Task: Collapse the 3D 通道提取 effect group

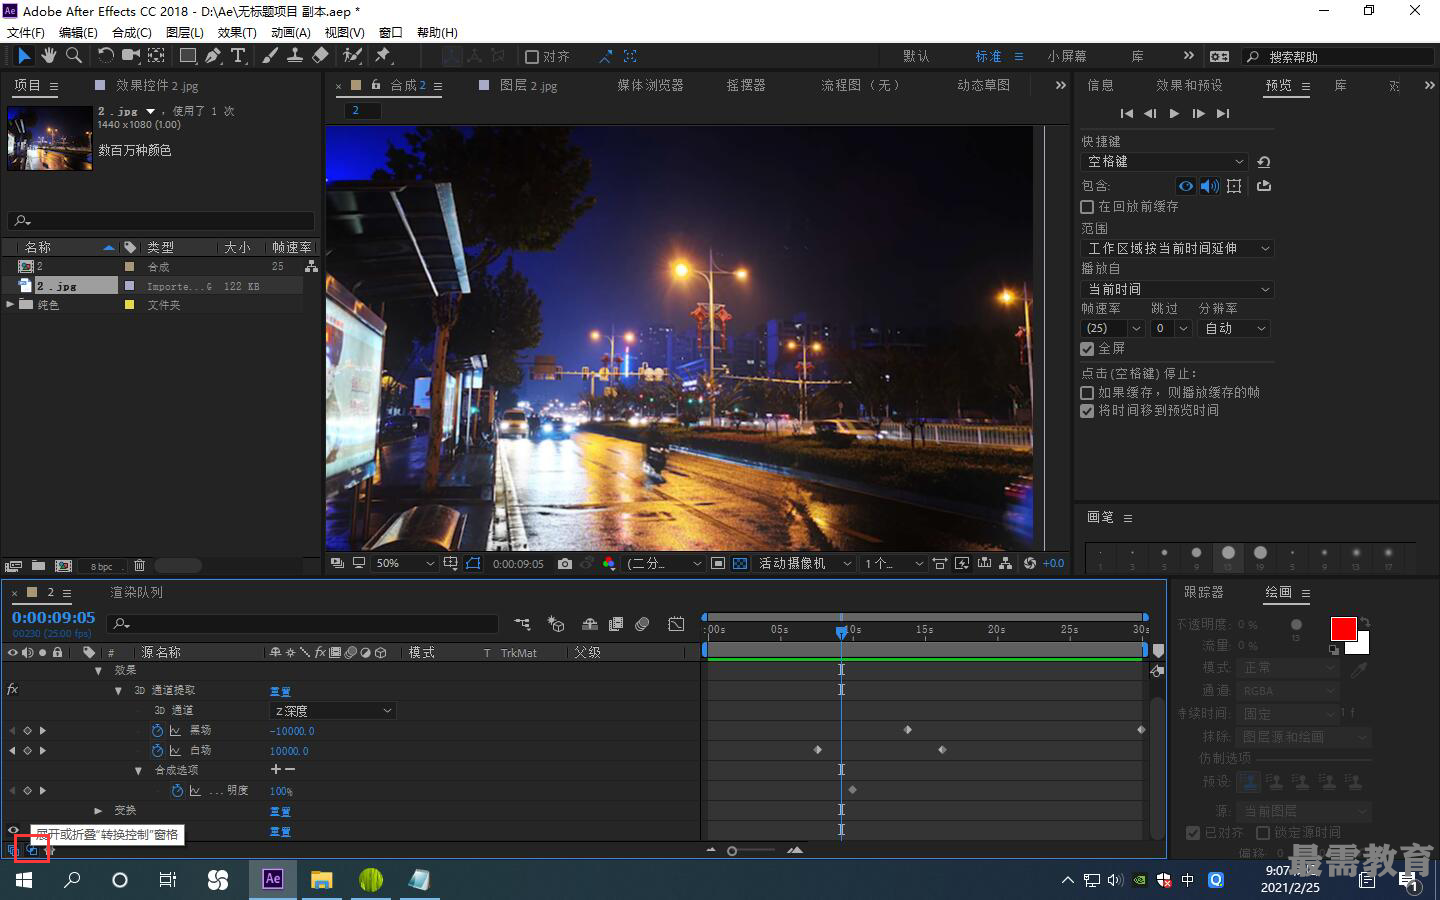Action: point(118,691)
